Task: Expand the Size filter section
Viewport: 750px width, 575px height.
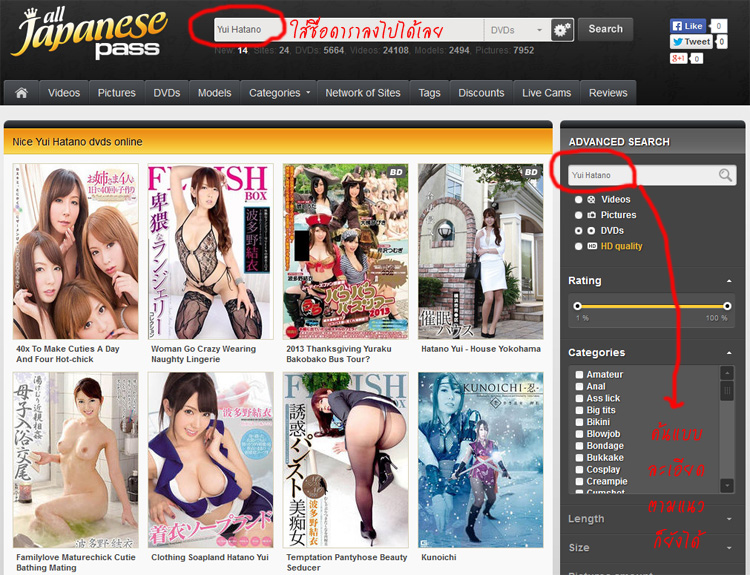Action: click(729, 548)
